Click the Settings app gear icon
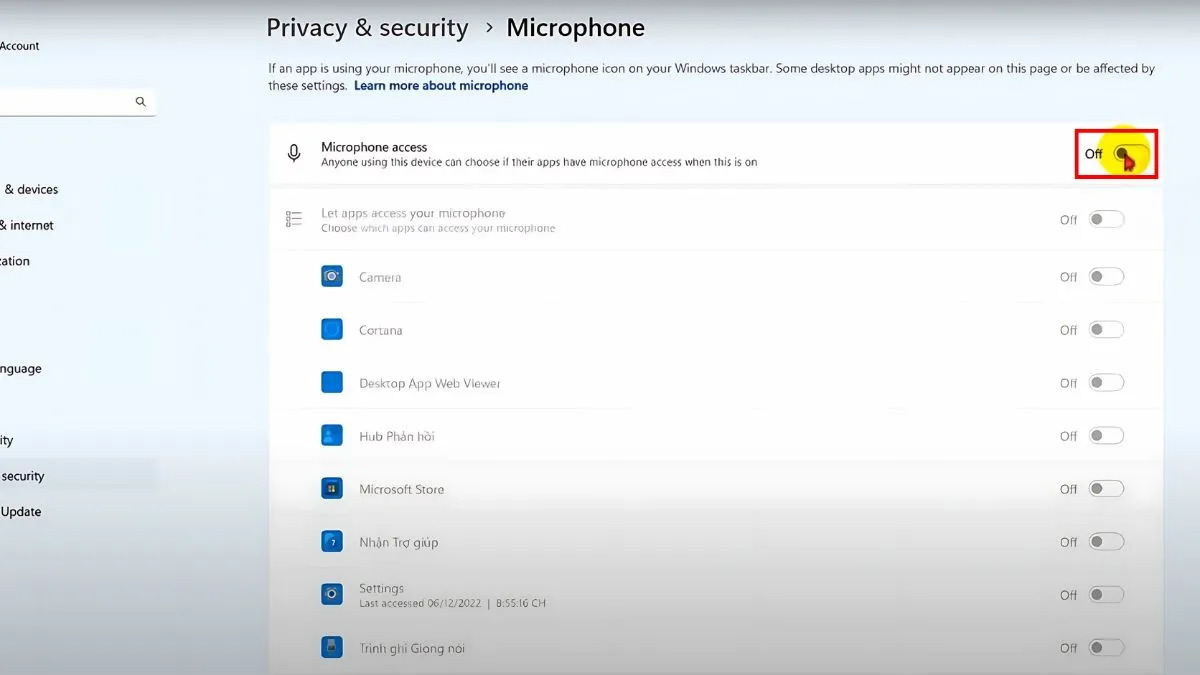The height and width of the screenshot is (675, 1200). (332, 595)
